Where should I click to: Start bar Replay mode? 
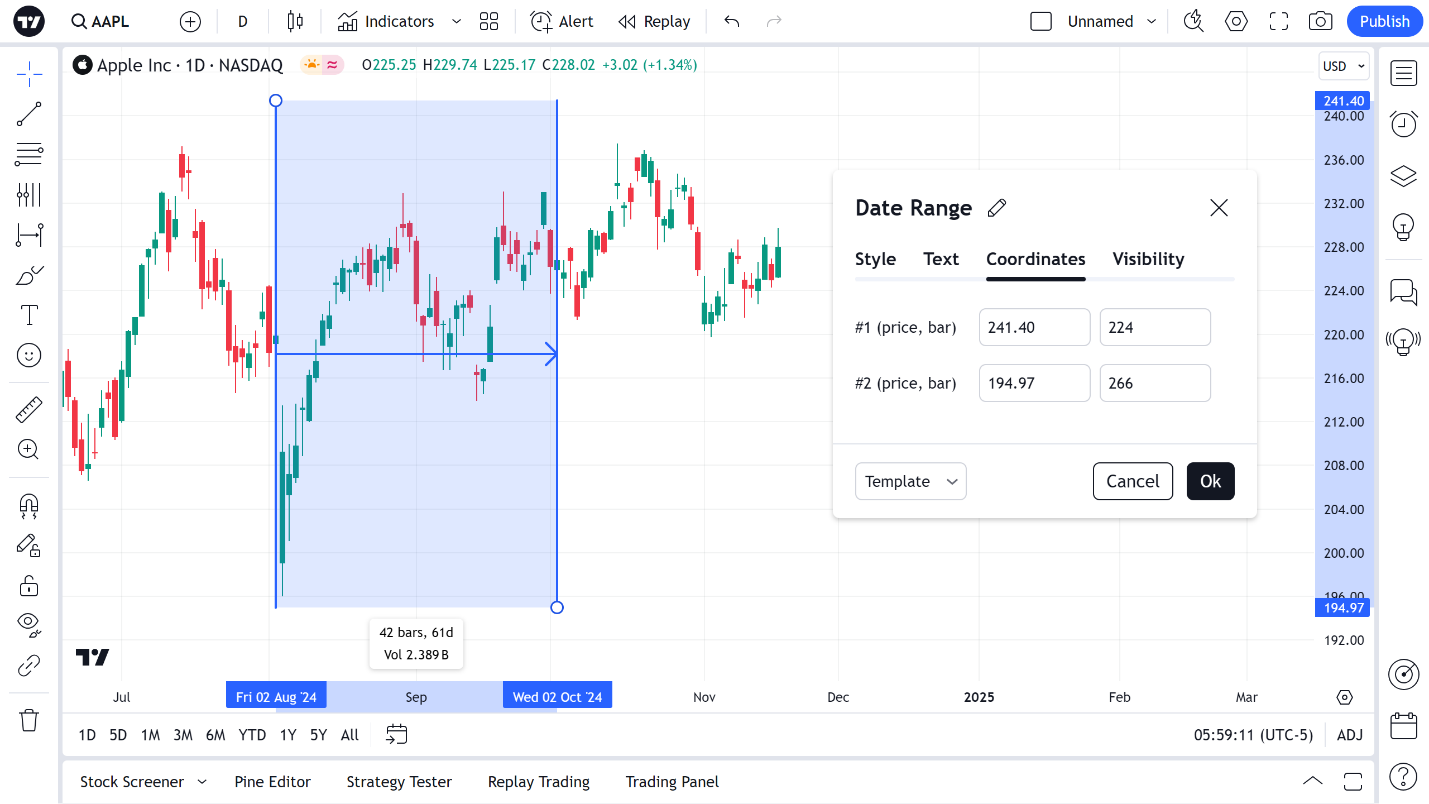click(x=654, y=21)
